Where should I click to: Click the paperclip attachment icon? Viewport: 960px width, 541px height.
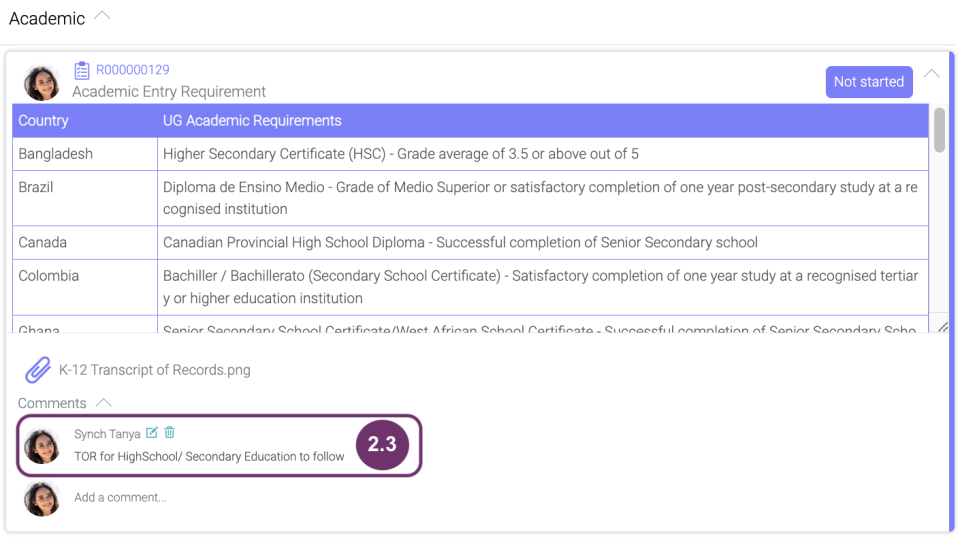click(x=37, y=370)
